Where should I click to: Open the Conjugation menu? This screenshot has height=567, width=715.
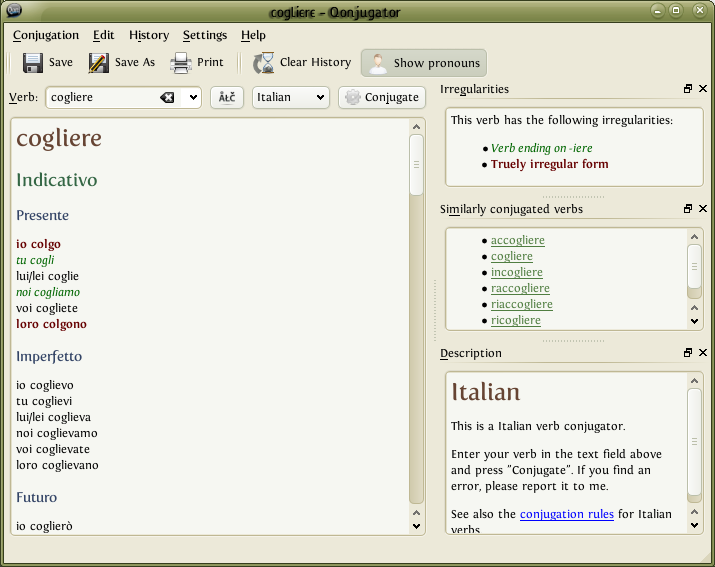46,35
